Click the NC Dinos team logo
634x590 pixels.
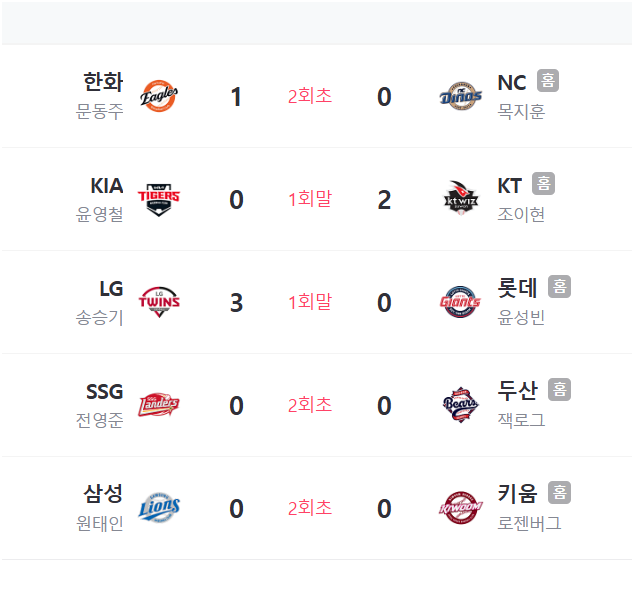461,96
